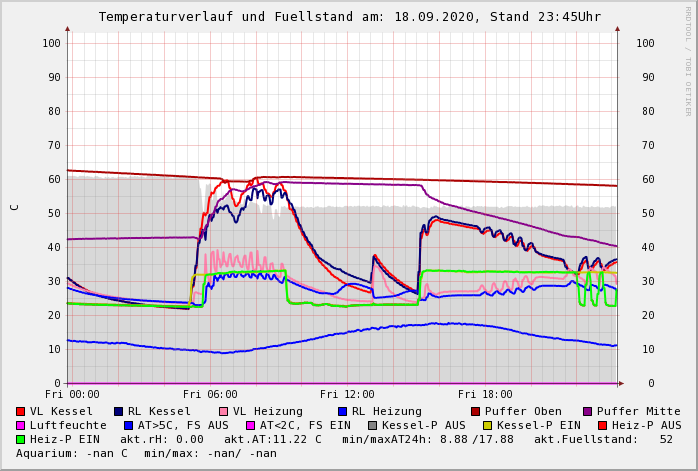698x471 pixels.
Task: Click the Heiz-P AUS legend label
Action: tap(645, 425)
